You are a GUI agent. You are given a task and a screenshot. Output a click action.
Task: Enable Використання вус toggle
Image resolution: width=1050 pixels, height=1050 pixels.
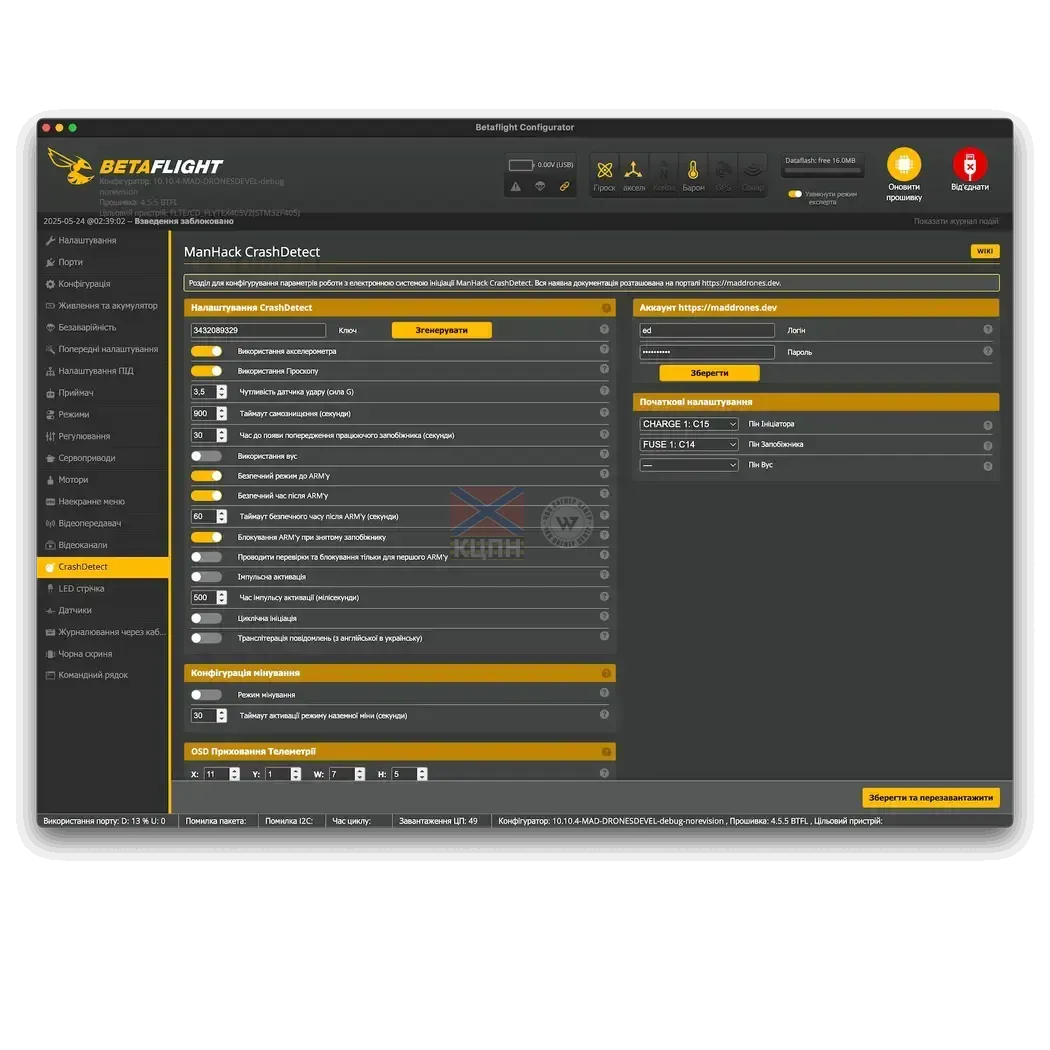(206, 456)
